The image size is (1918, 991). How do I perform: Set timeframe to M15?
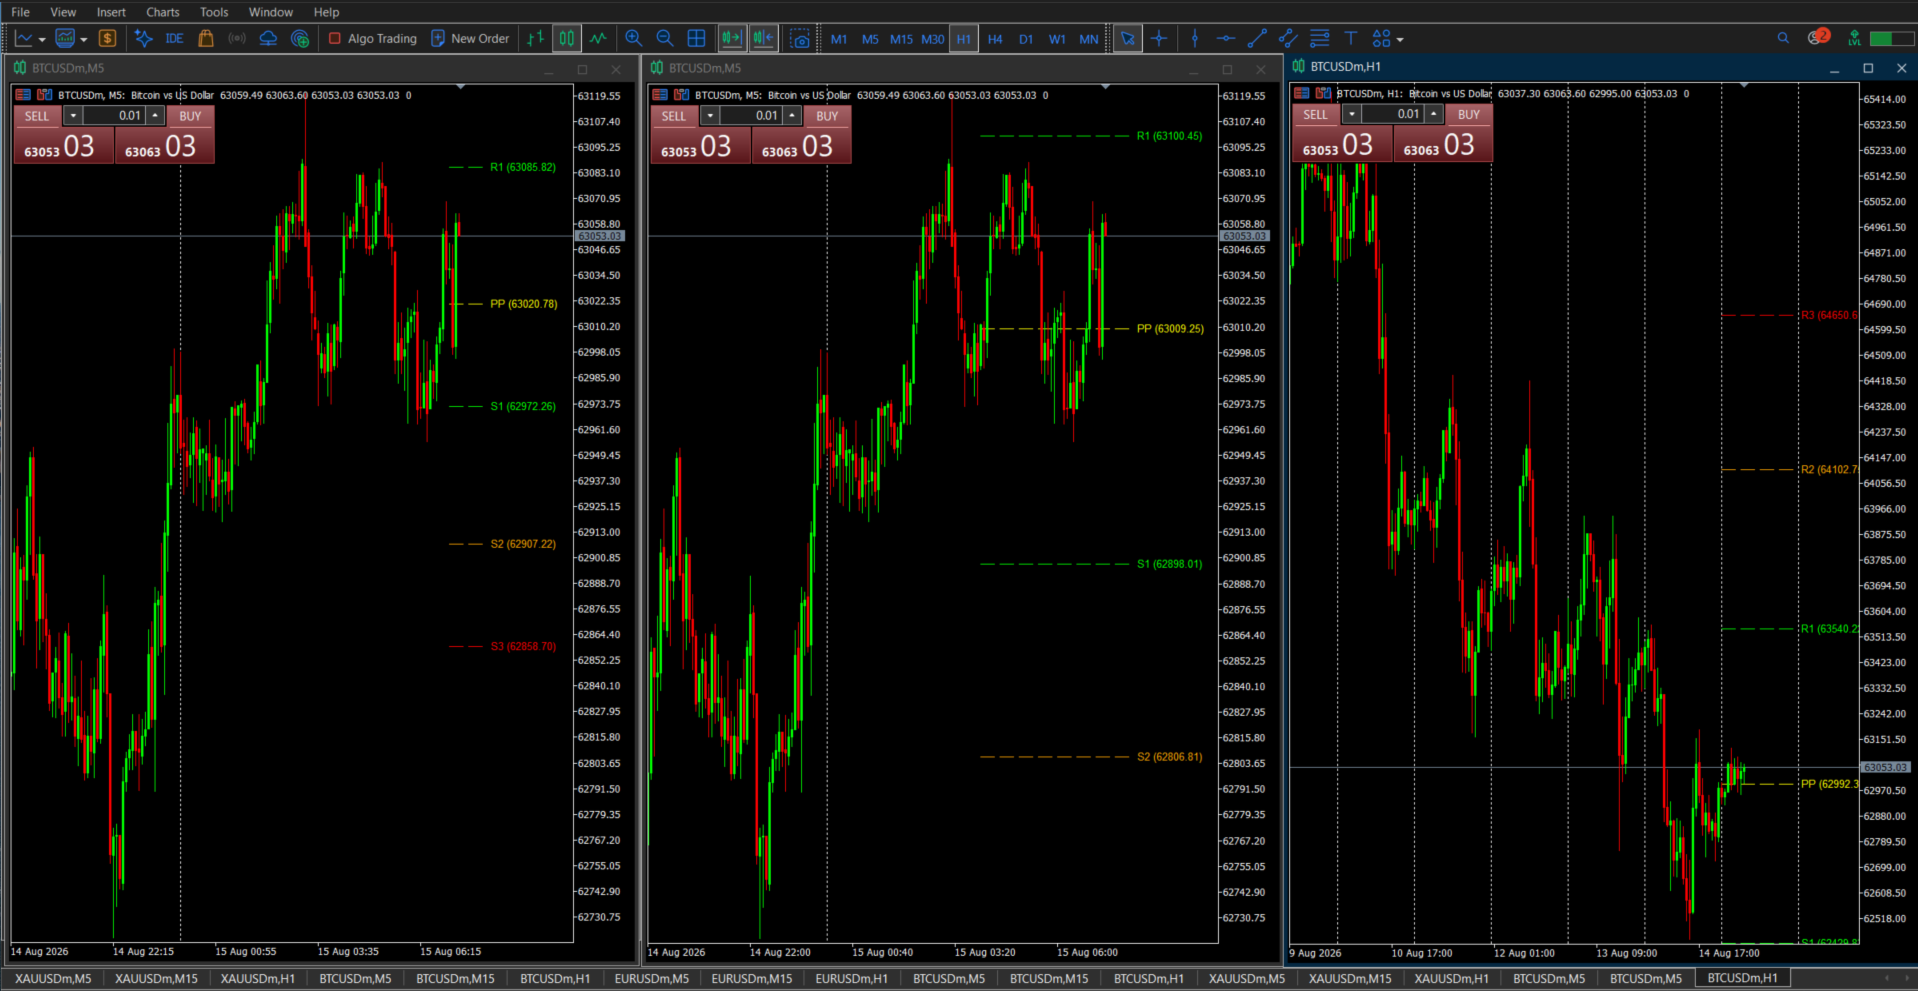[901, 39]
